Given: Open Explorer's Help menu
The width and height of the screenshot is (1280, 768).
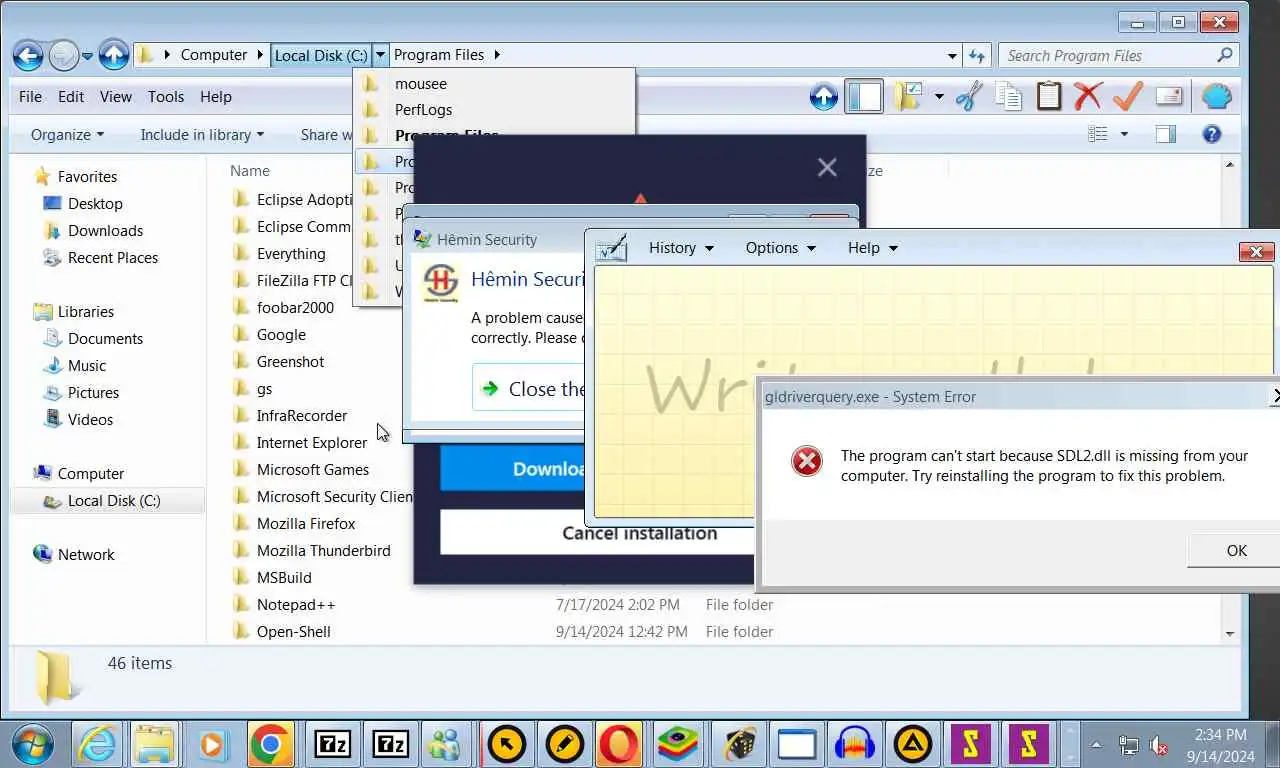Looking at the screenshot, I should click(x=216, y=97).
